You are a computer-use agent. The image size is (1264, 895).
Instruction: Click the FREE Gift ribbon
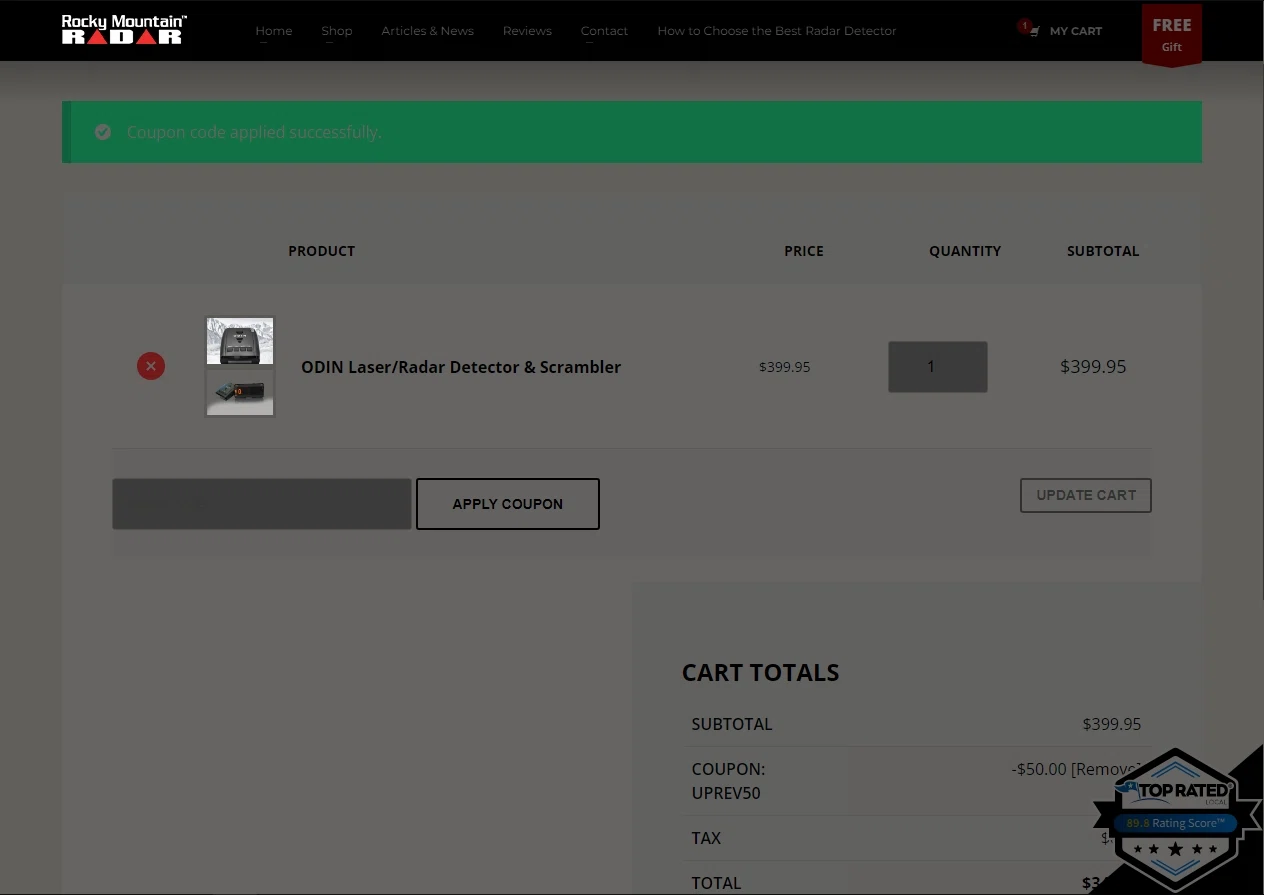point(1172,35)
